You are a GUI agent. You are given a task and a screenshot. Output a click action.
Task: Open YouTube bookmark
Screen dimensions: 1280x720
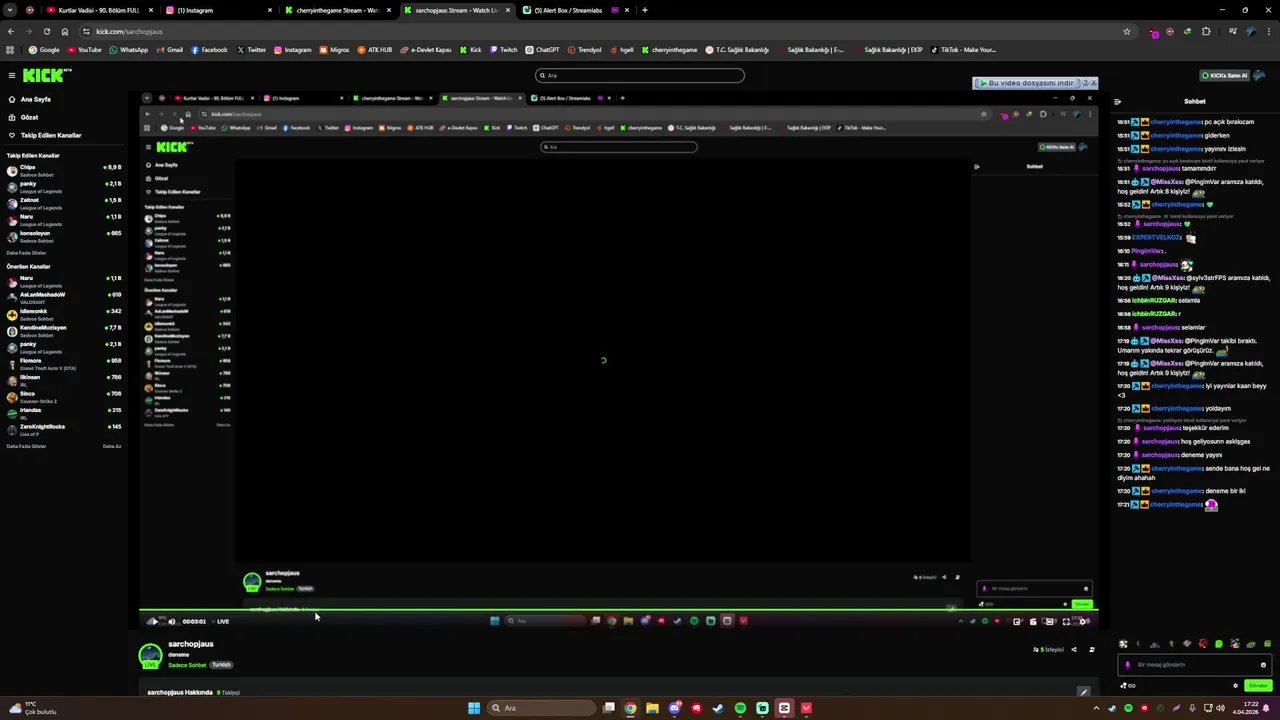pyautogui.click(x=84, y=50)
